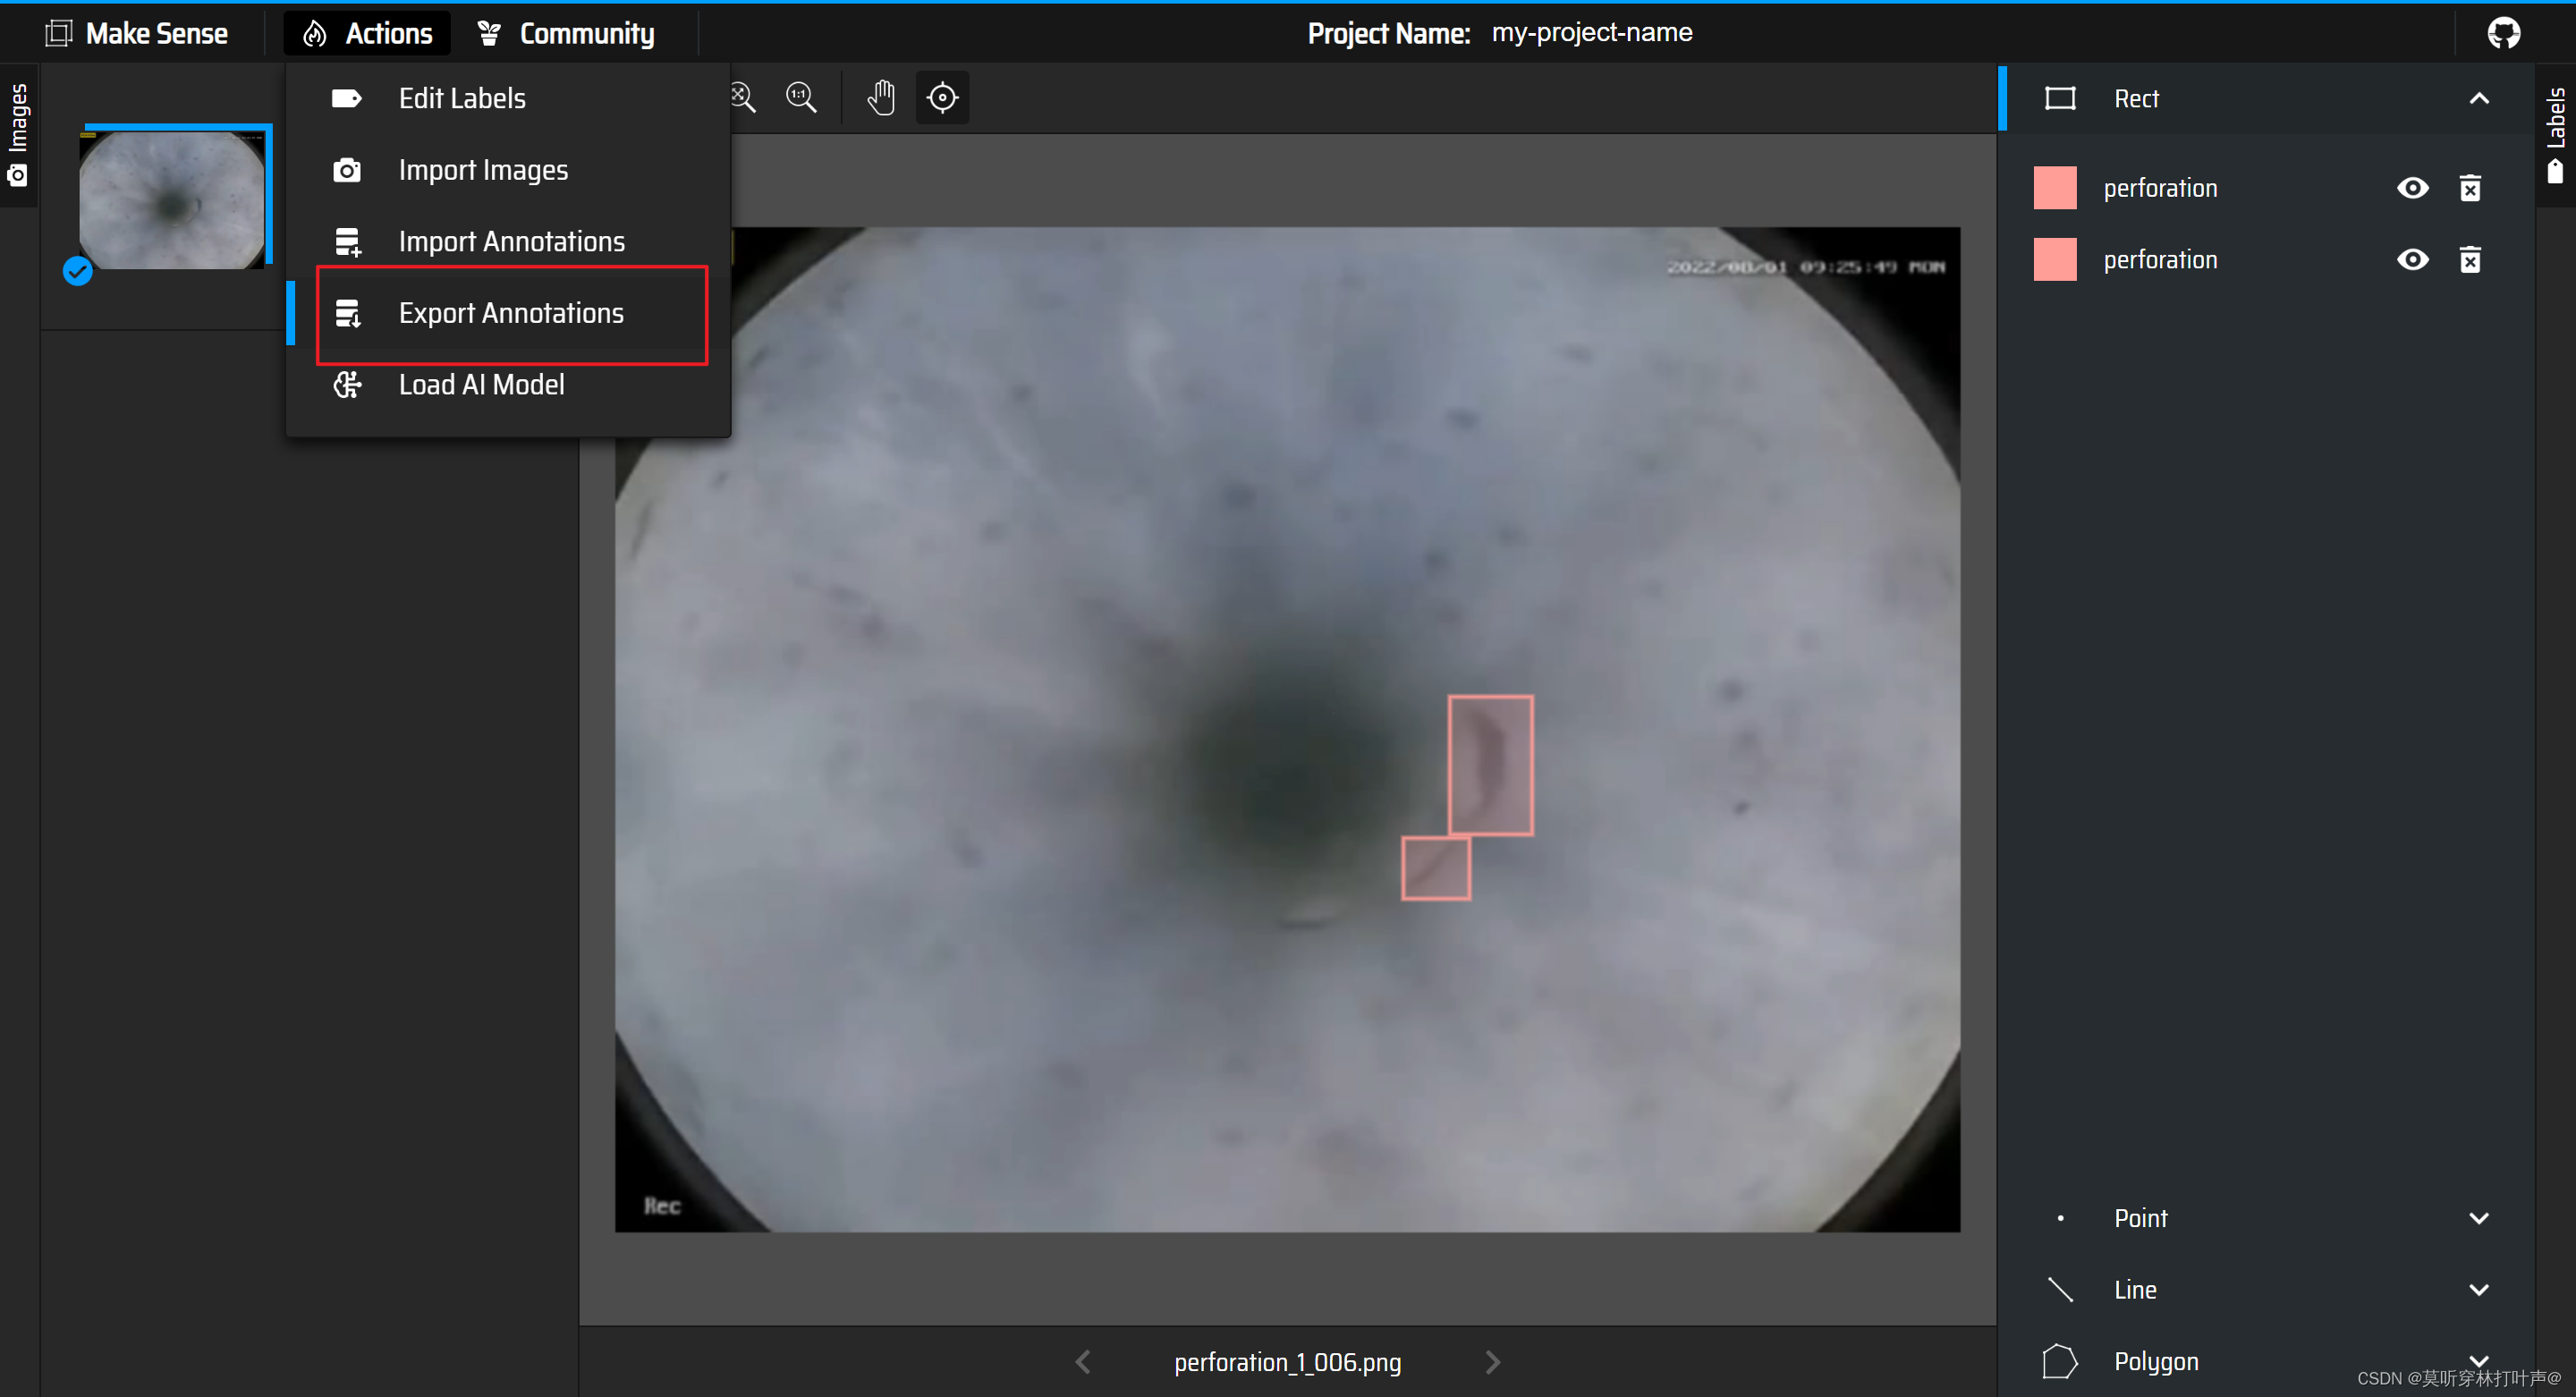This screenshot has height=1397, width=2576.
Task: Click the Make Sense logo
Action: [137, 33]
